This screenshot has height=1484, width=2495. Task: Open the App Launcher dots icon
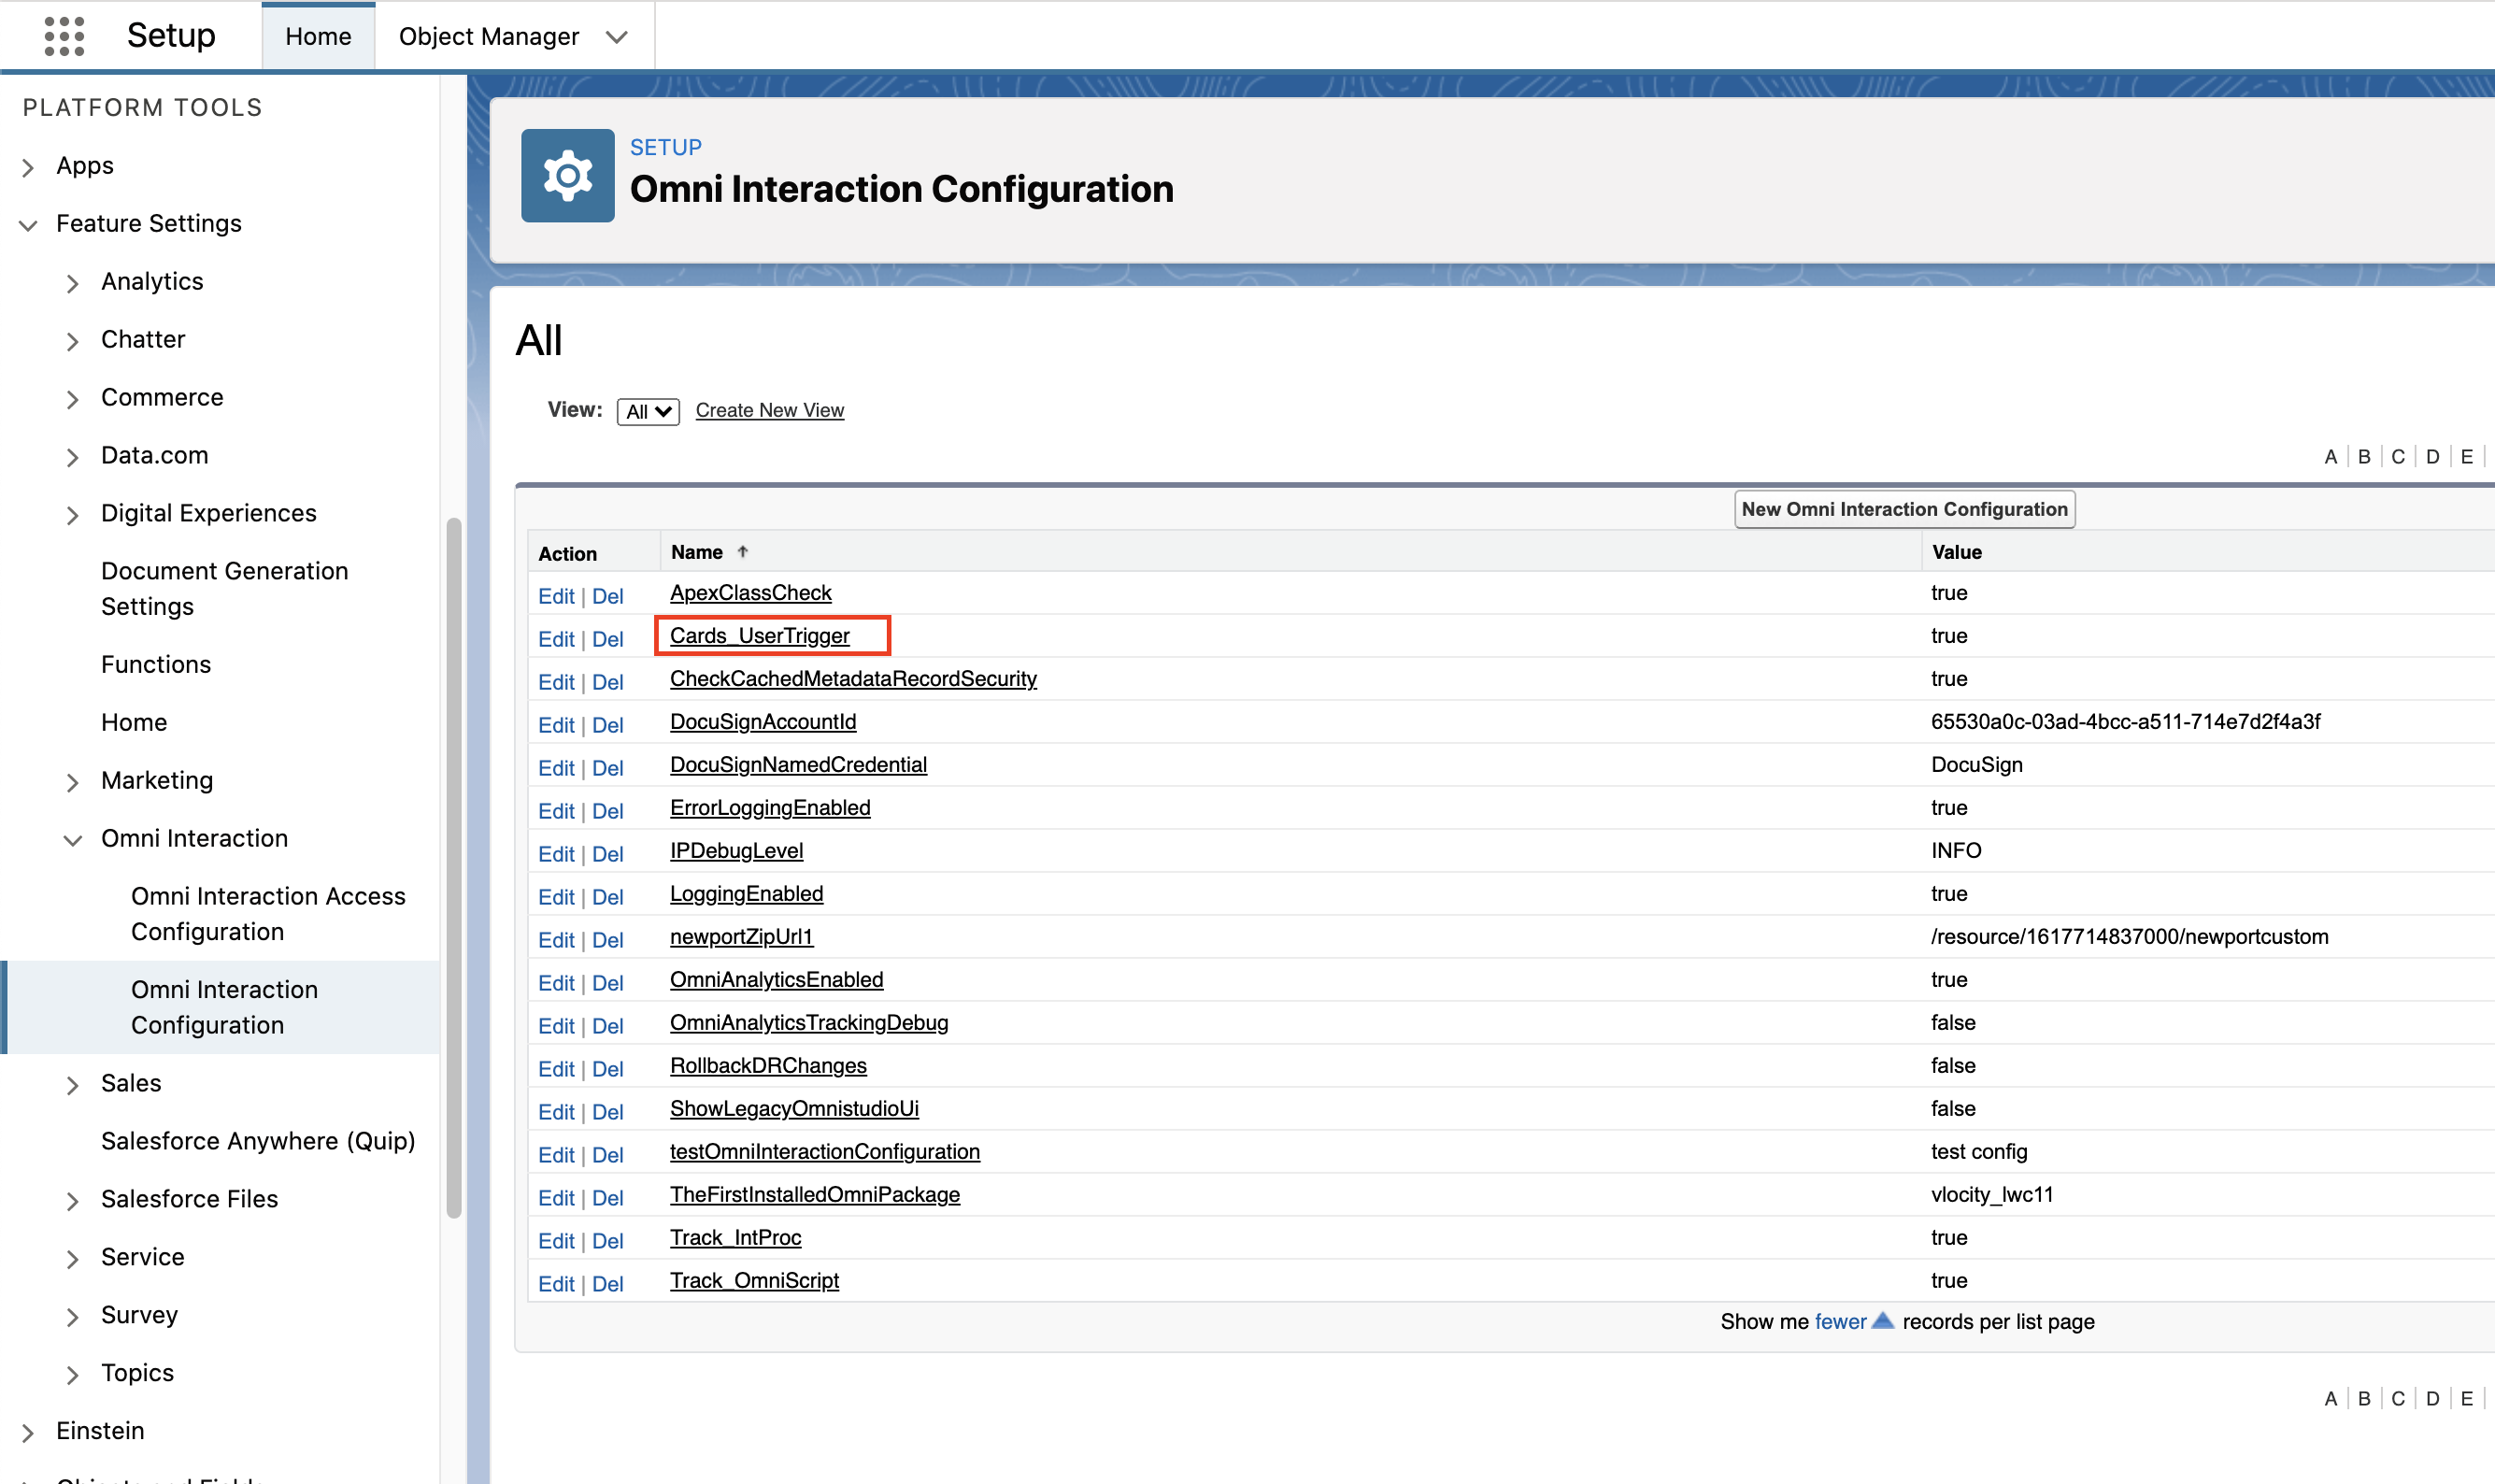pyautogui.click(x=64, y=36)
